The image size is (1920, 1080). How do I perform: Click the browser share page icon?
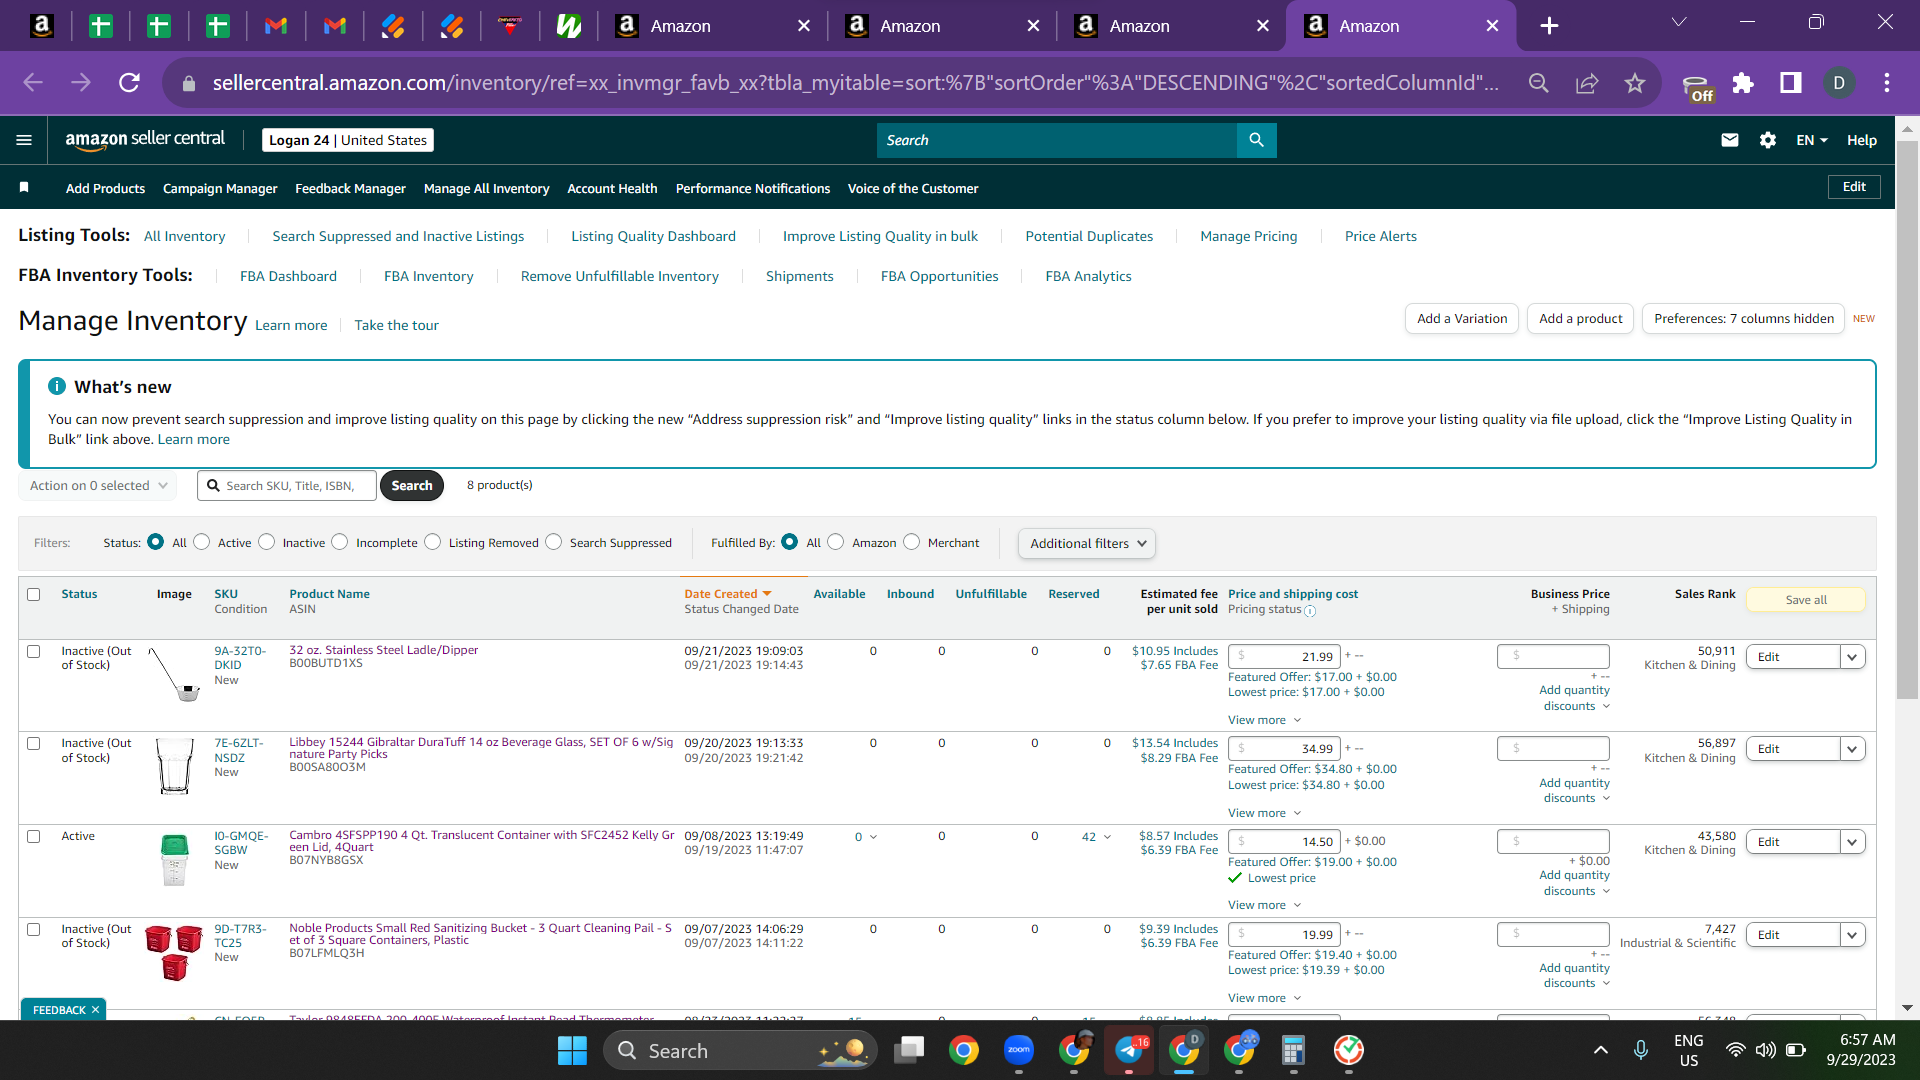(x=1587, y=83)
